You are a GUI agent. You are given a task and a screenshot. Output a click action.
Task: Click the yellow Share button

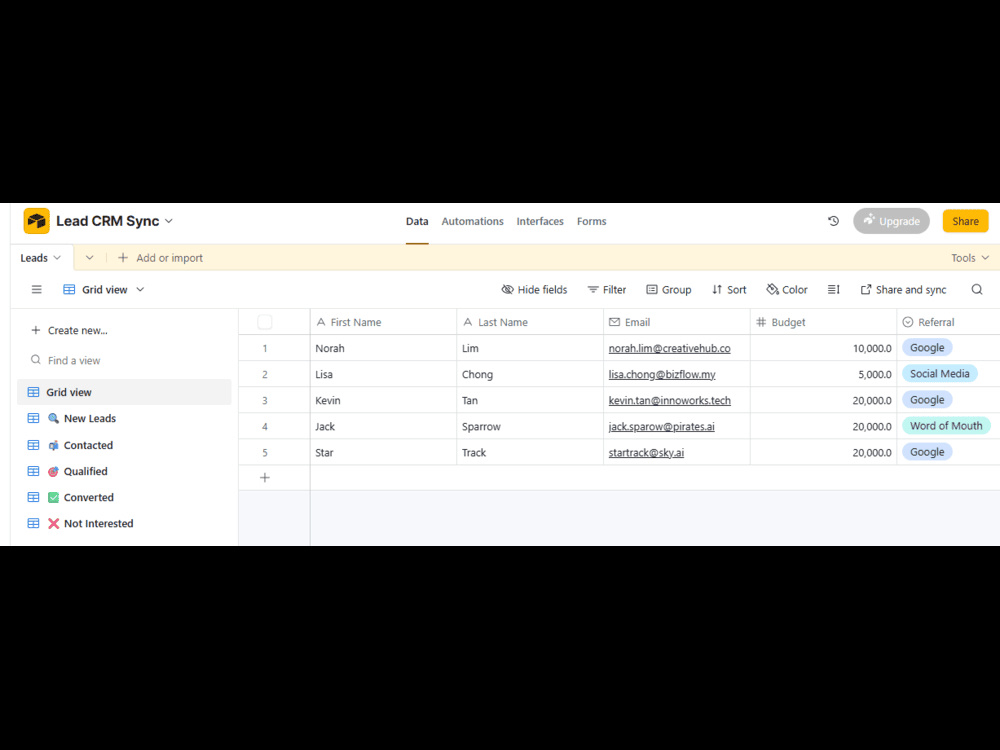click(965, 221)
